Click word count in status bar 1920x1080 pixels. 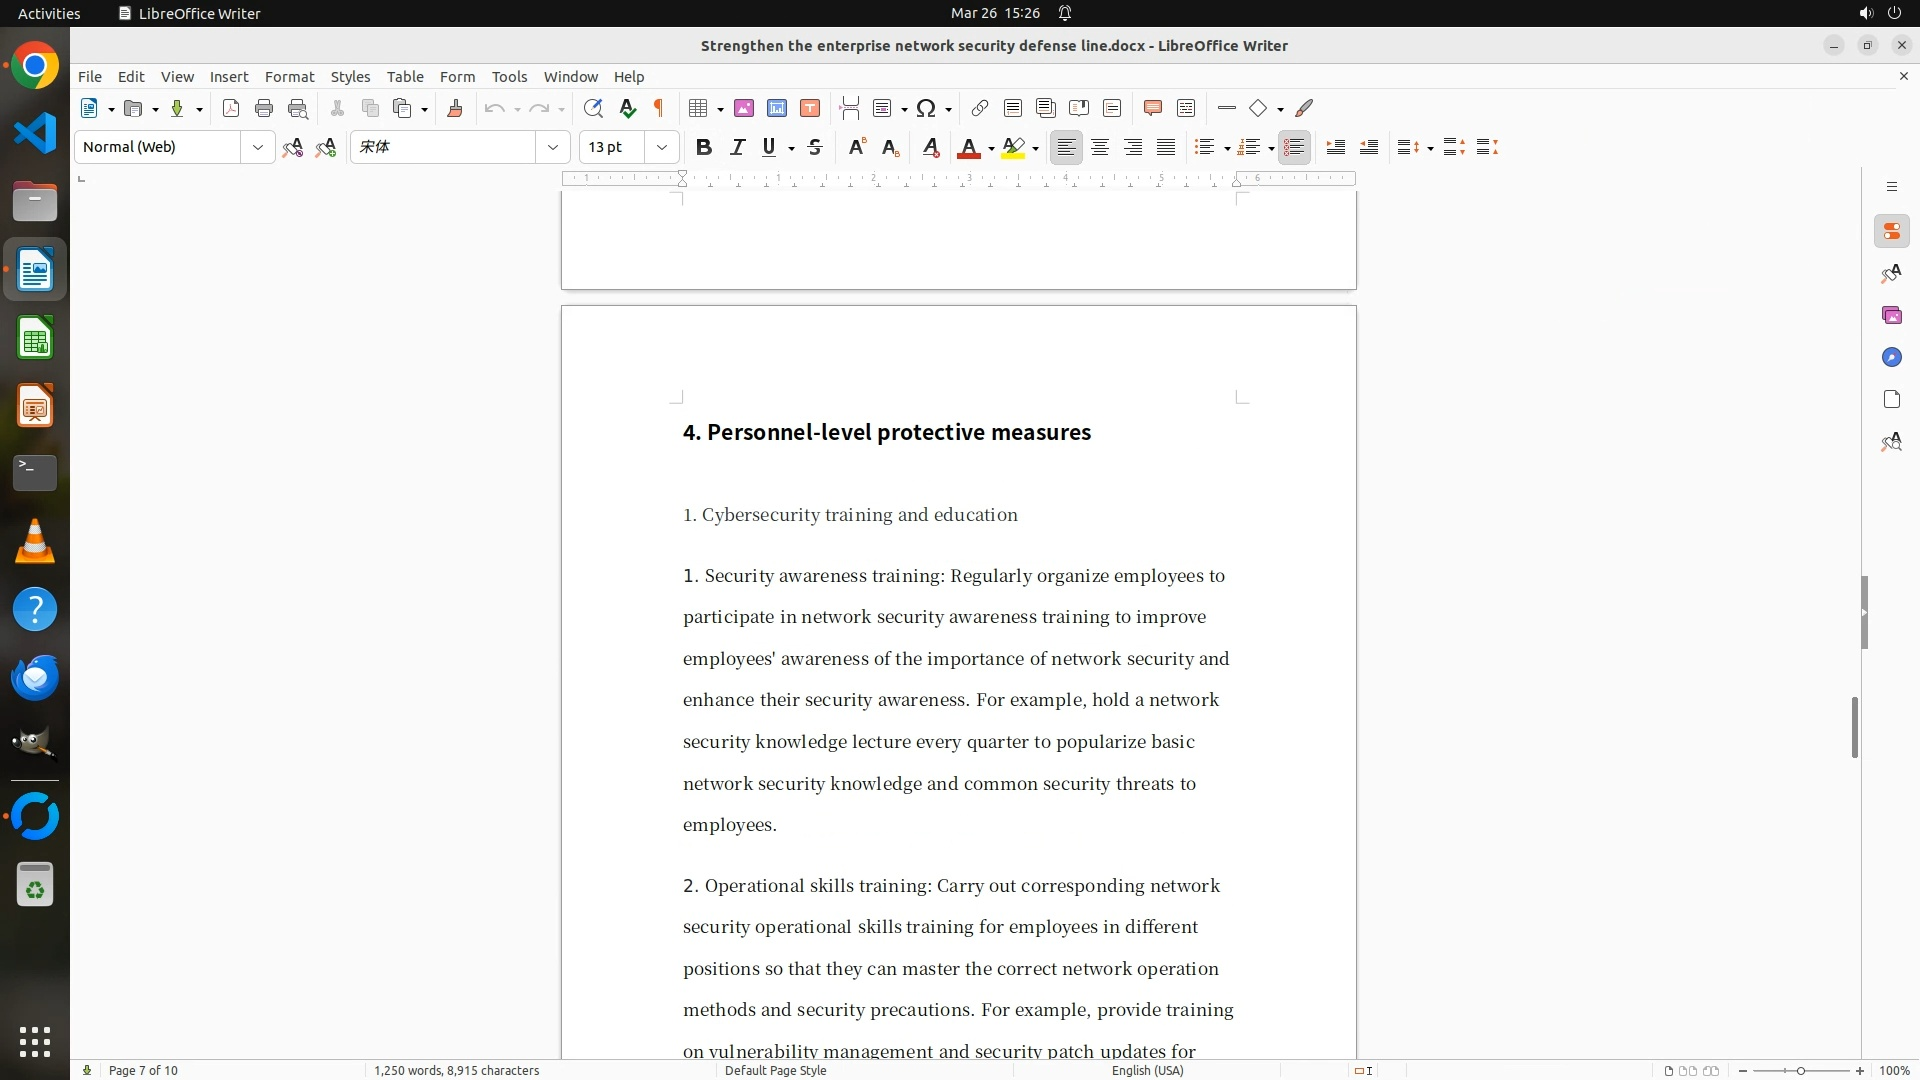[x=456, y=1070]
